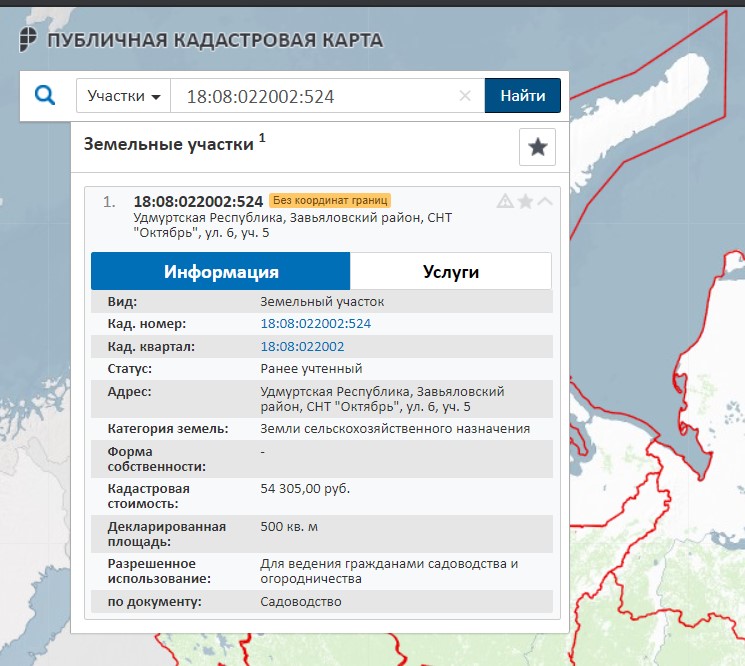Image resolution: width=745 pixels, height=666 pixels.
Task: Open the favorites star button
Action: (x=537, y=147)
